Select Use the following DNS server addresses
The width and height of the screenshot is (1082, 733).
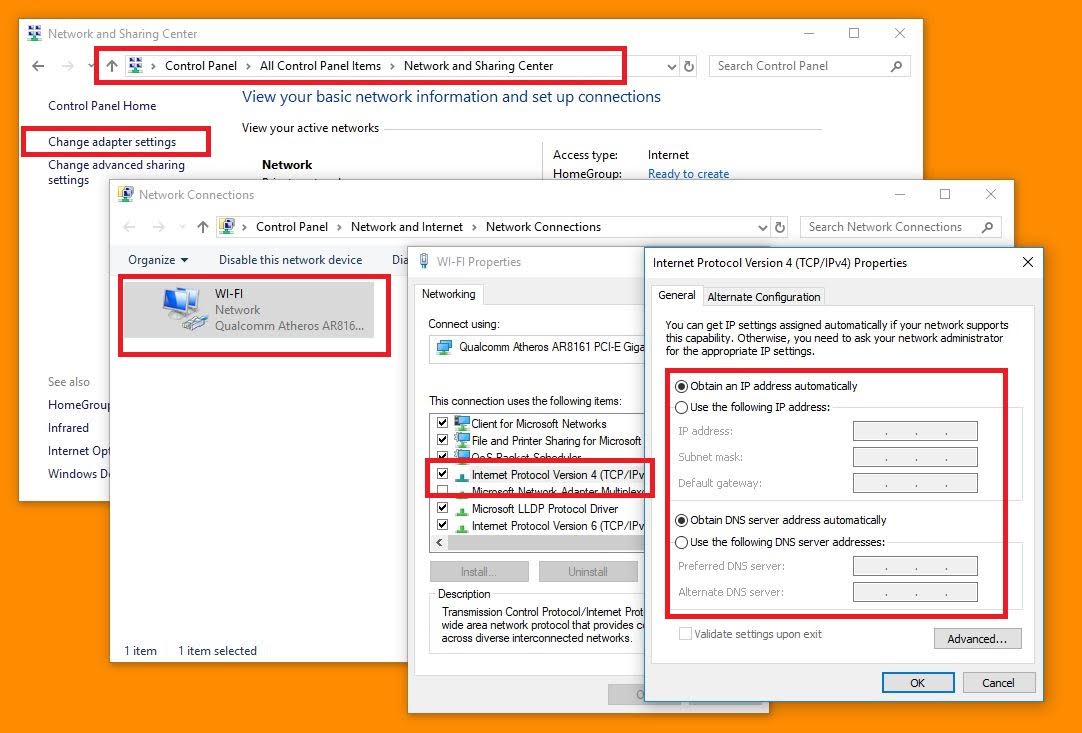[682, 543]
